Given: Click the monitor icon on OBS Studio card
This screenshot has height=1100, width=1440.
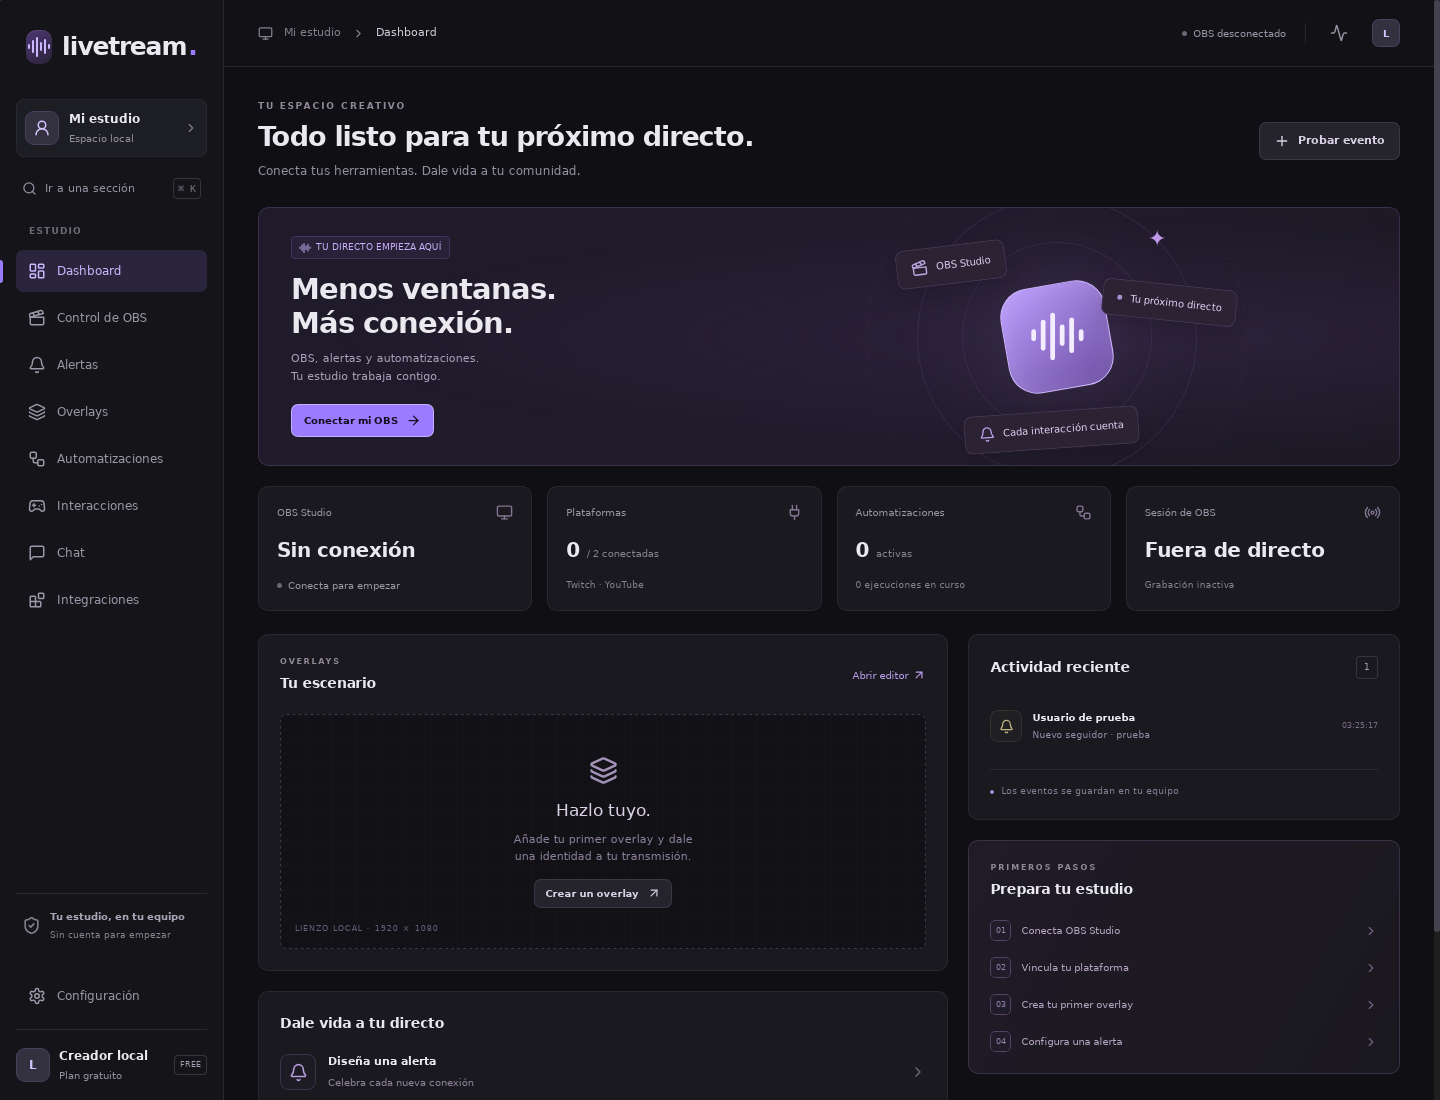Looking at the screenshot, I should point(505,512).
